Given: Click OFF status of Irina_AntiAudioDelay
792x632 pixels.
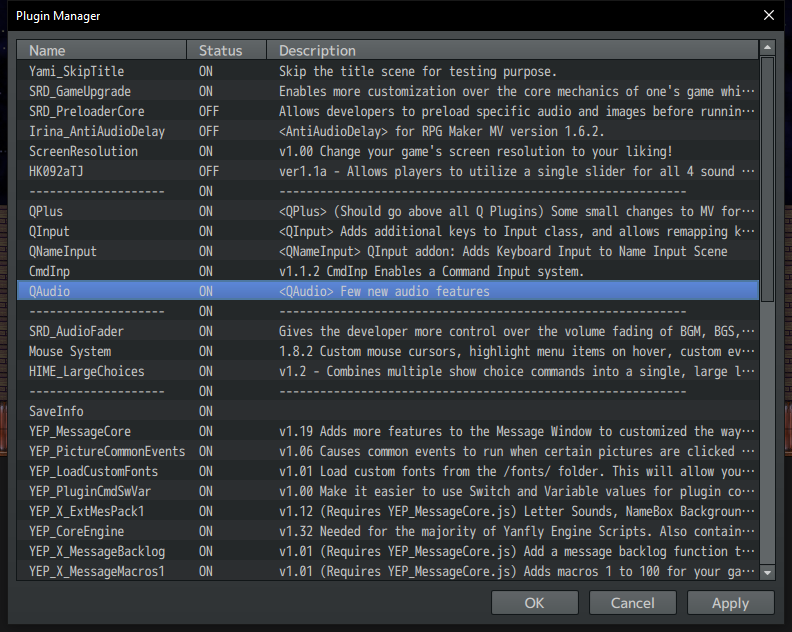Looking at the screenshot, I should click(x=209, y=131).
